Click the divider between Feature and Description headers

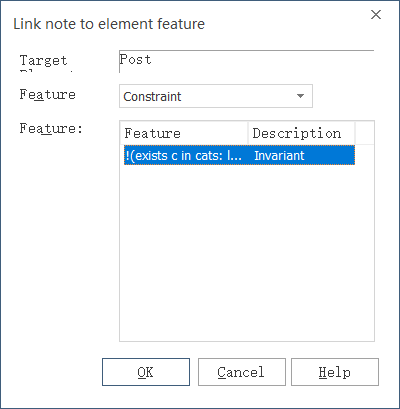point(248,133)
